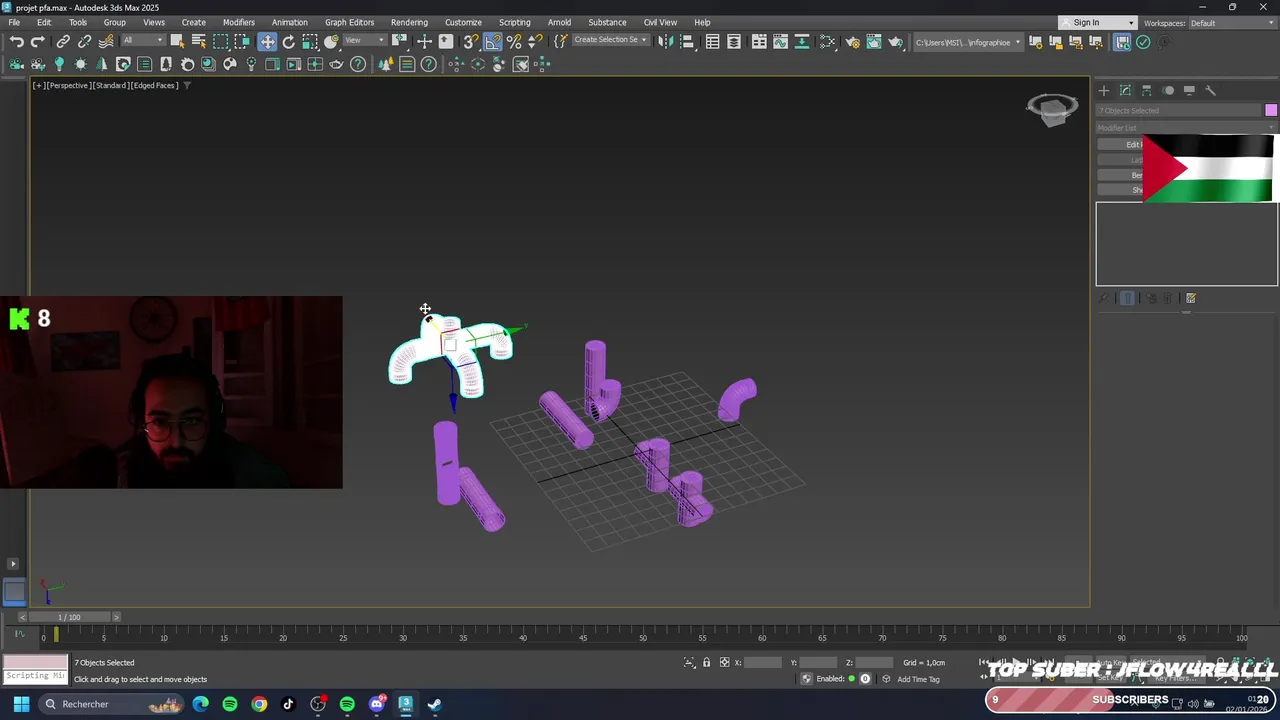The width and height of the screenshot is (1280, 720).
Task: Click the MAXScript mini listener box
Action: point(36,670)
